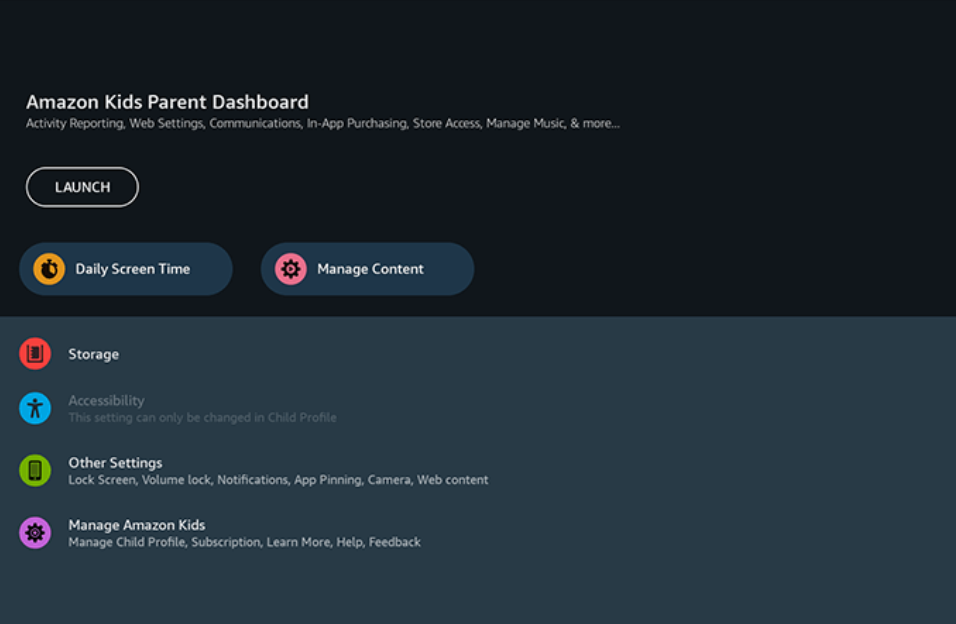The image size is (956, 624).
Task: Select the greyed-out Accessibility entry
Action: tap(478, 408)
